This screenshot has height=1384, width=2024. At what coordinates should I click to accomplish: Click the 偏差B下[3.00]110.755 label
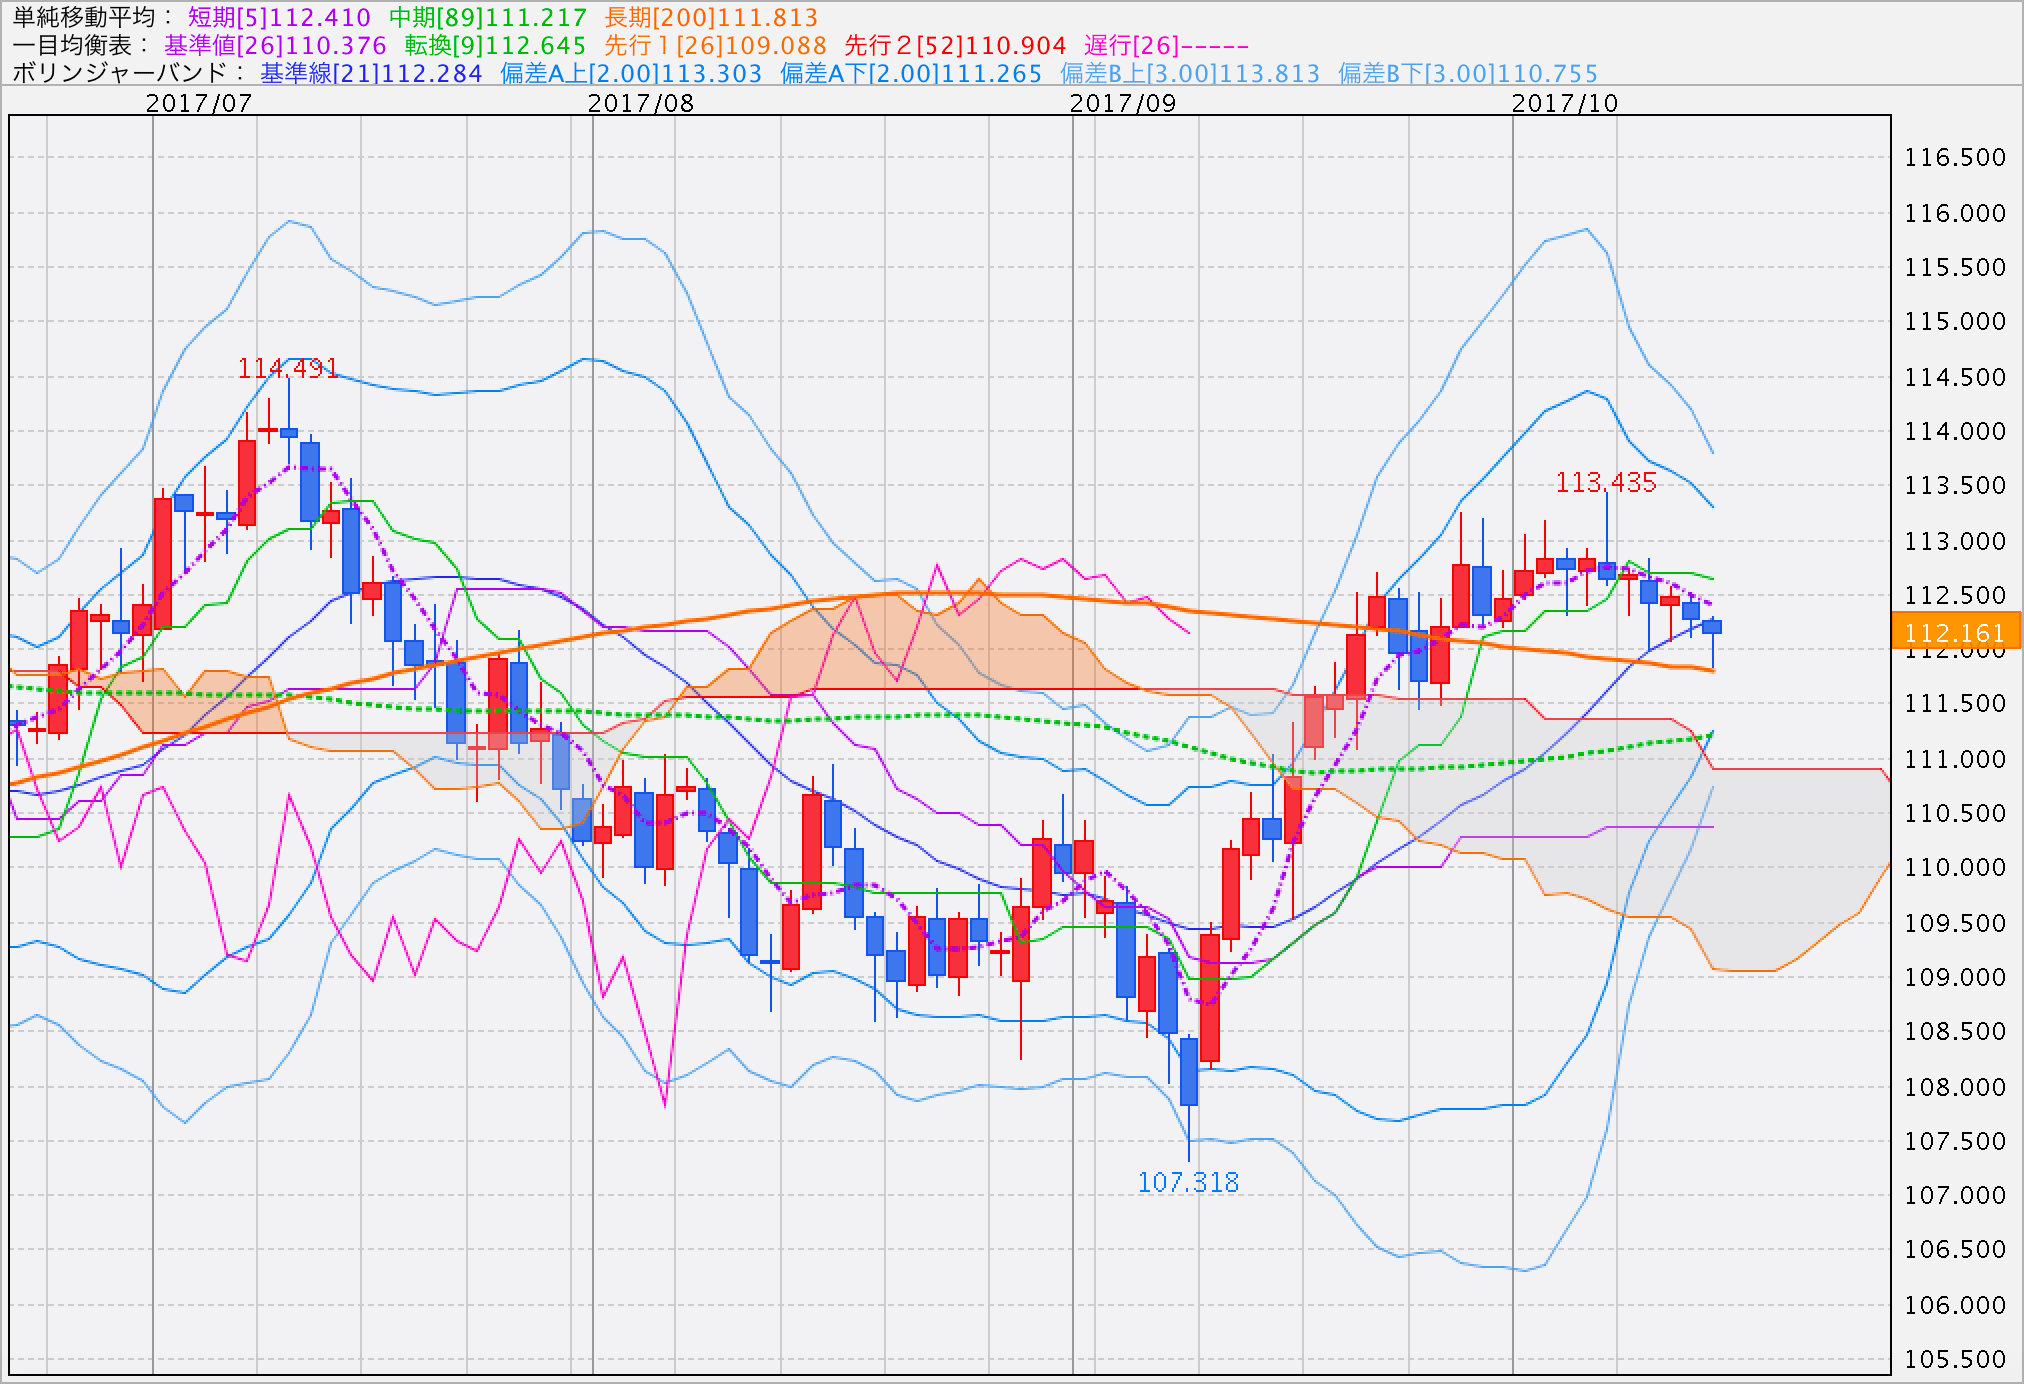(x=1468, y=73)
